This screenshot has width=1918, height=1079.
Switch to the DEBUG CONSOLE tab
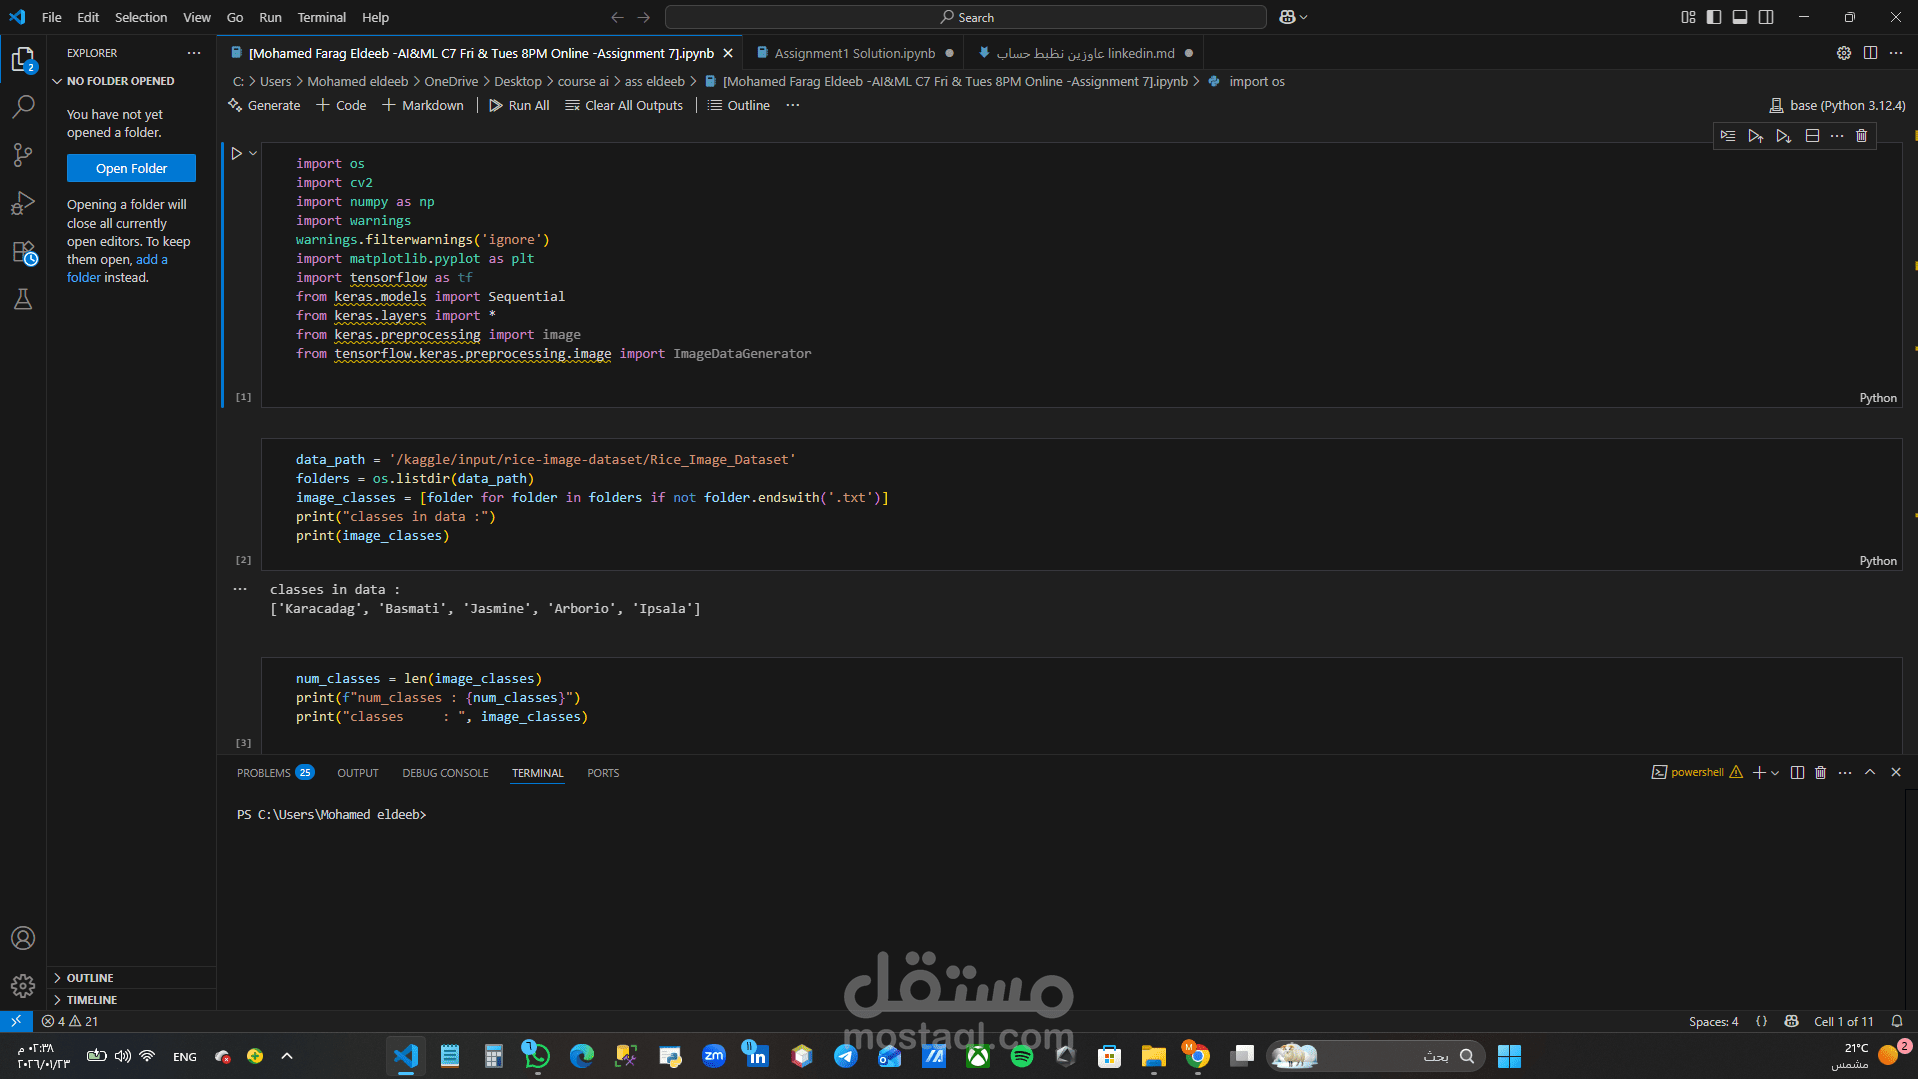tap(445, 773)
